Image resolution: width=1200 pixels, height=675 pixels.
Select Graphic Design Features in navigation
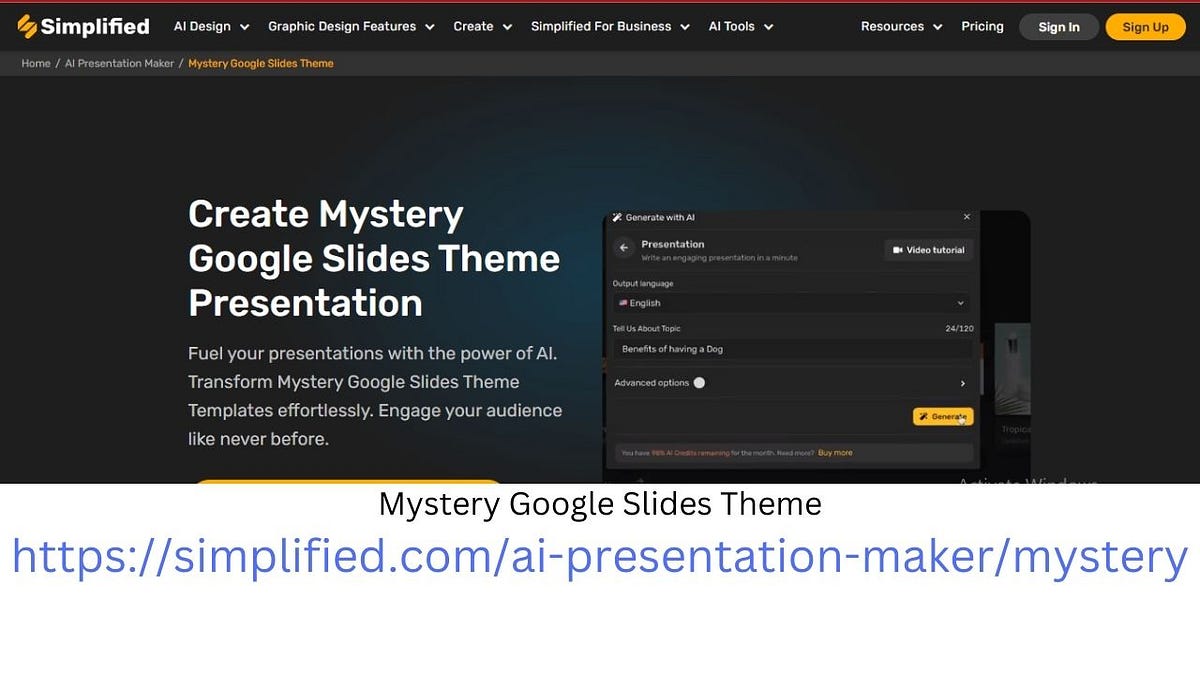point(343,27)
